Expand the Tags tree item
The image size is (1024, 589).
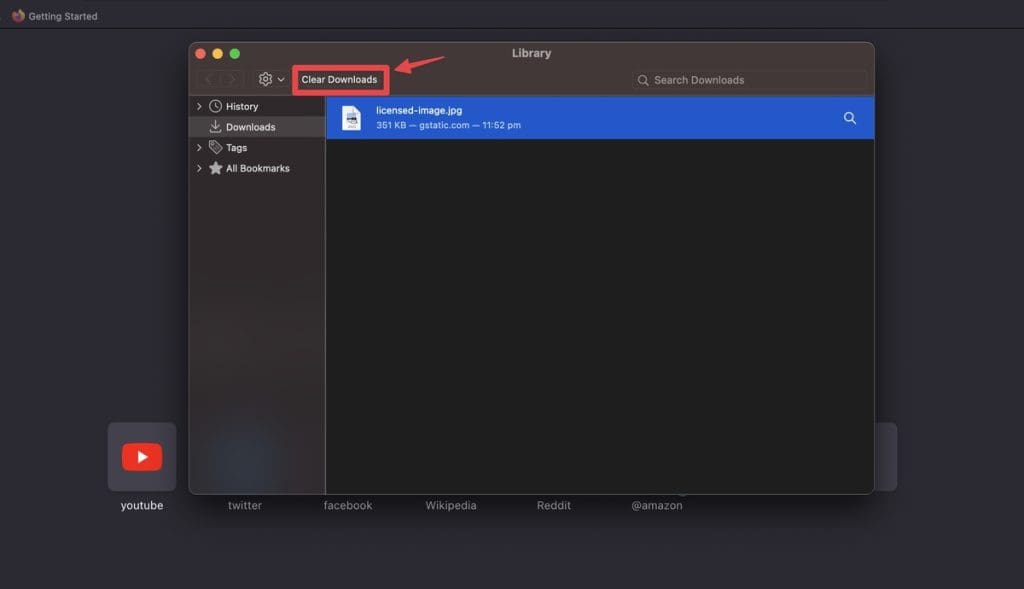click(199, 148)
